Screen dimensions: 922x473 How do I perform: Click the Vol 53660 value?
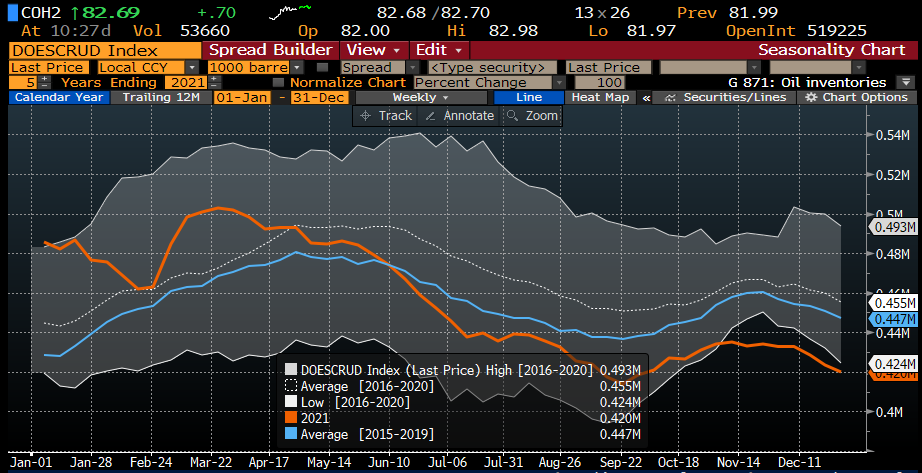(205, 31)
